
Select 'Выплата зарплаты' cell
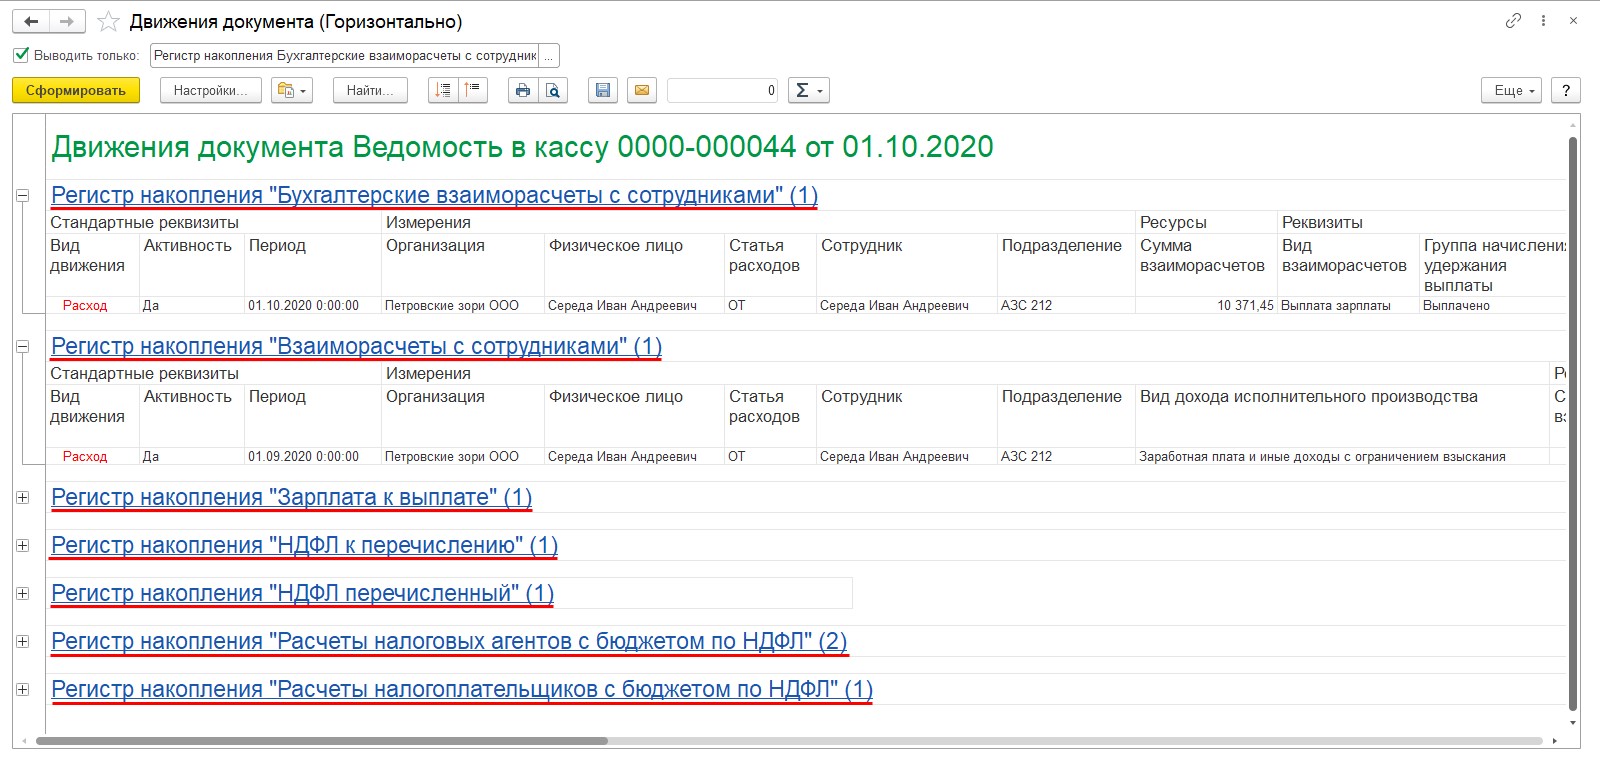[x=1348, y=305]
